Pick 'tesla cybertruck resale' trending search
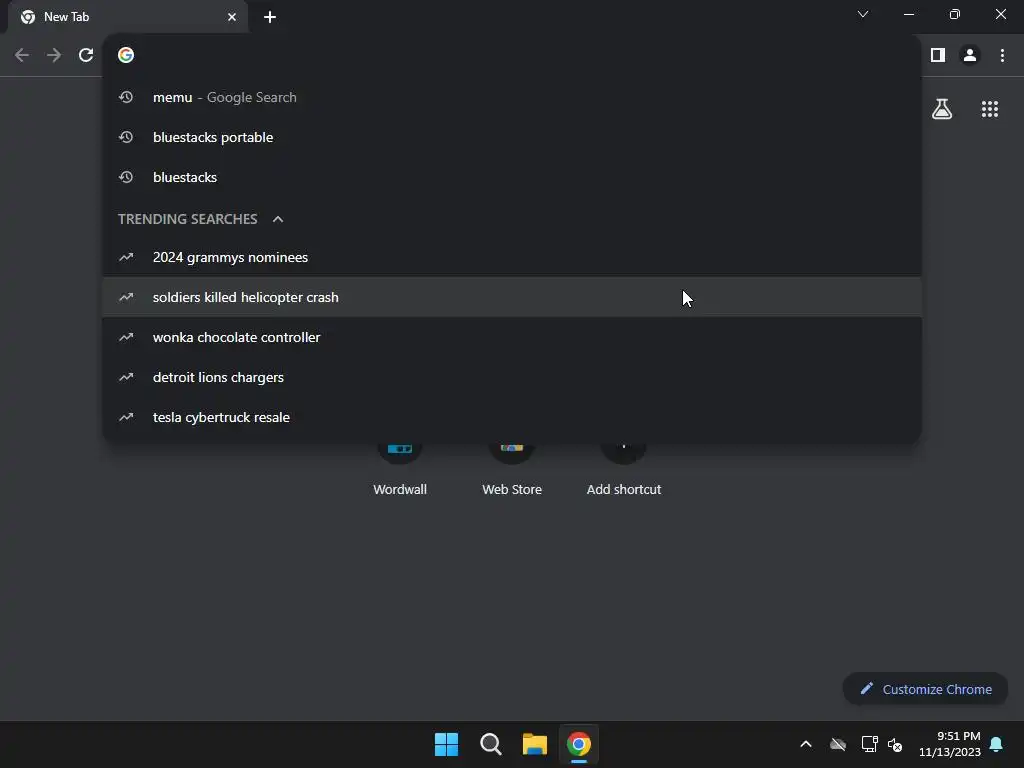 512,417
